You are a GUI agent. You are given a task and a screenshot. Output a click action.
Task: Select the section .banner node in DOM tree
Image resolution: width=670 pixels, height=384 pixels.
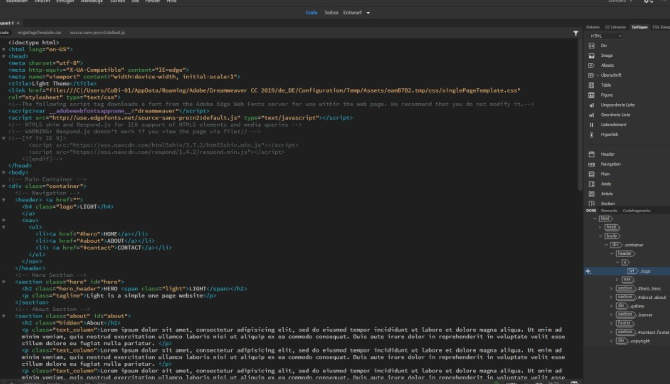click(x=634, y=315)
